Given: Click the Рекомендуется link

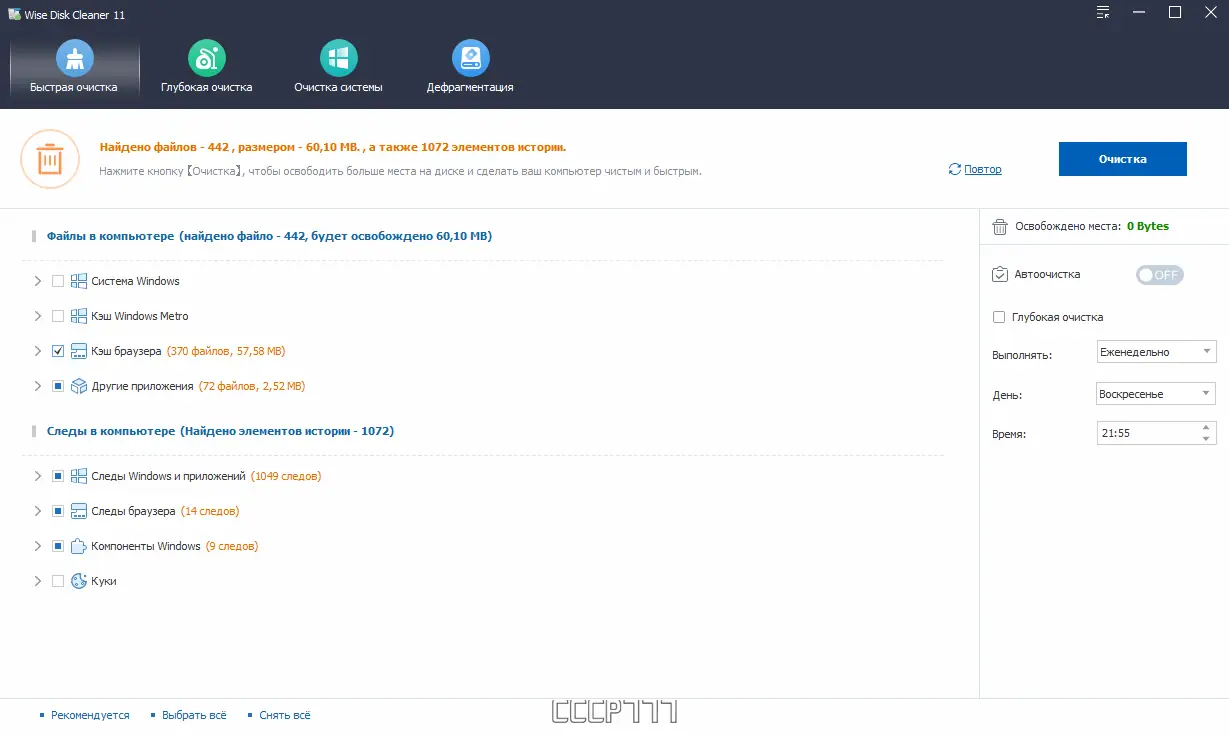Looking at the screenshot, I should click(91, 715).
